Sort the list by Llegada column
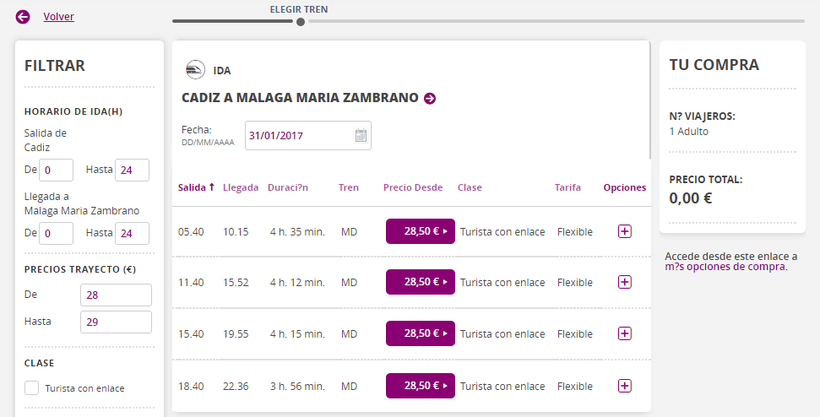Viewport: 820px width, 417px height. (x=241, y=187)
